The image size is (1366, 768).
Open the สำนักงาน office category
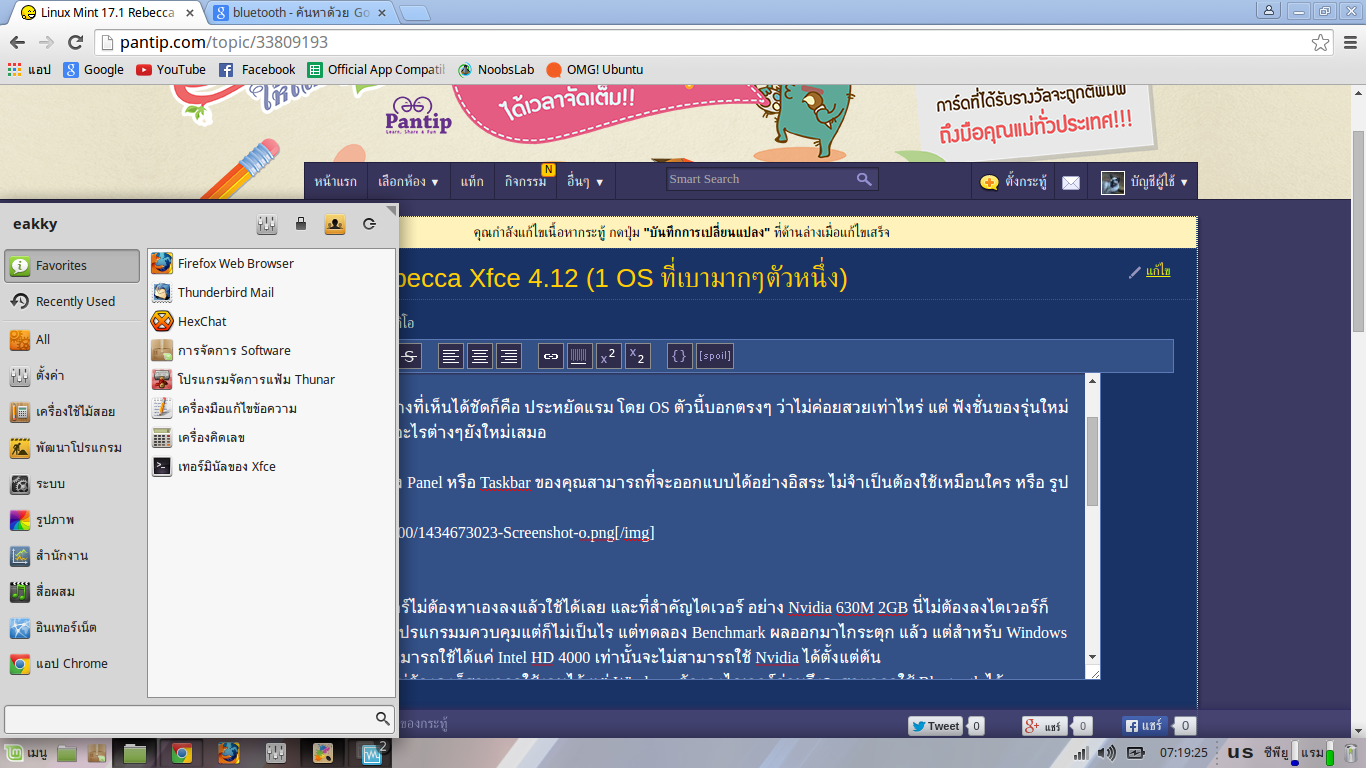pos(72,556)
